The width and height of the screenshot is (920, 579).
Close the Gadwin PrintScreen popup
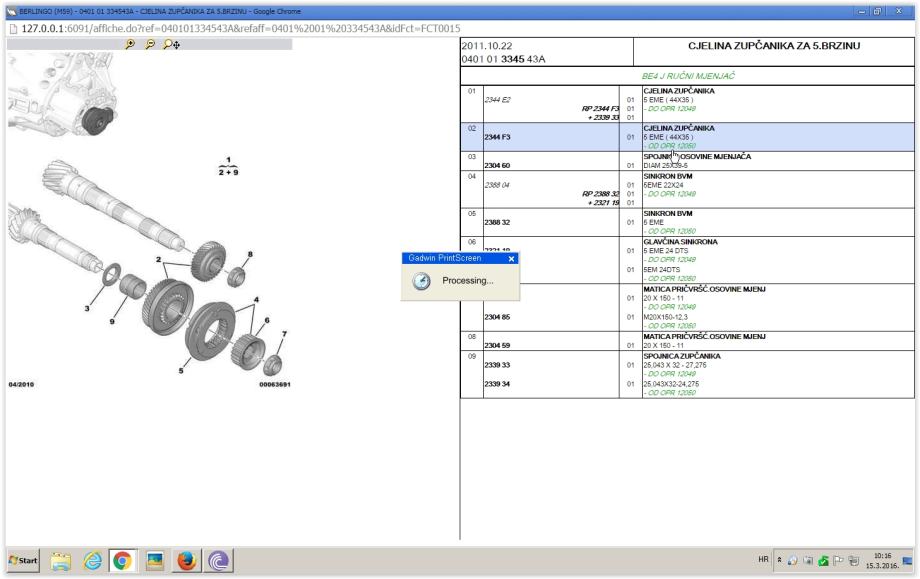511,259
